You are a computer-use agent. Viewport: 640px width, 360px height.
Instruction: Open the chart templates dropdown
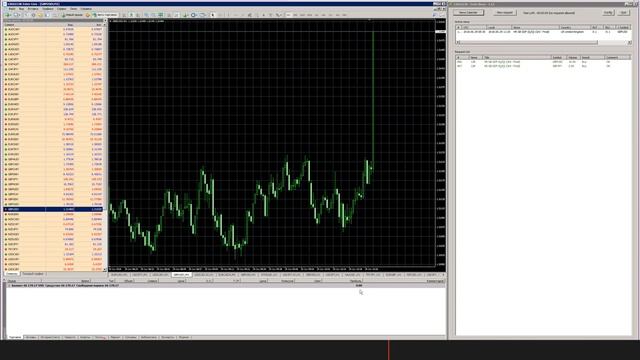tap(202, 15)
